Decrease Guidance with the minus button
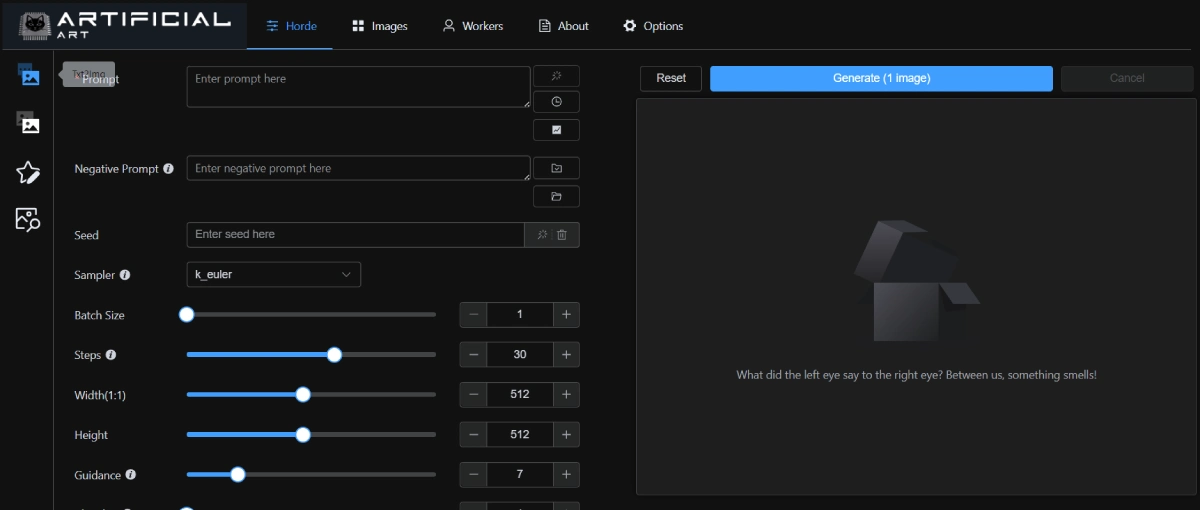This screenshot has width=1200, height=510. 473,475
